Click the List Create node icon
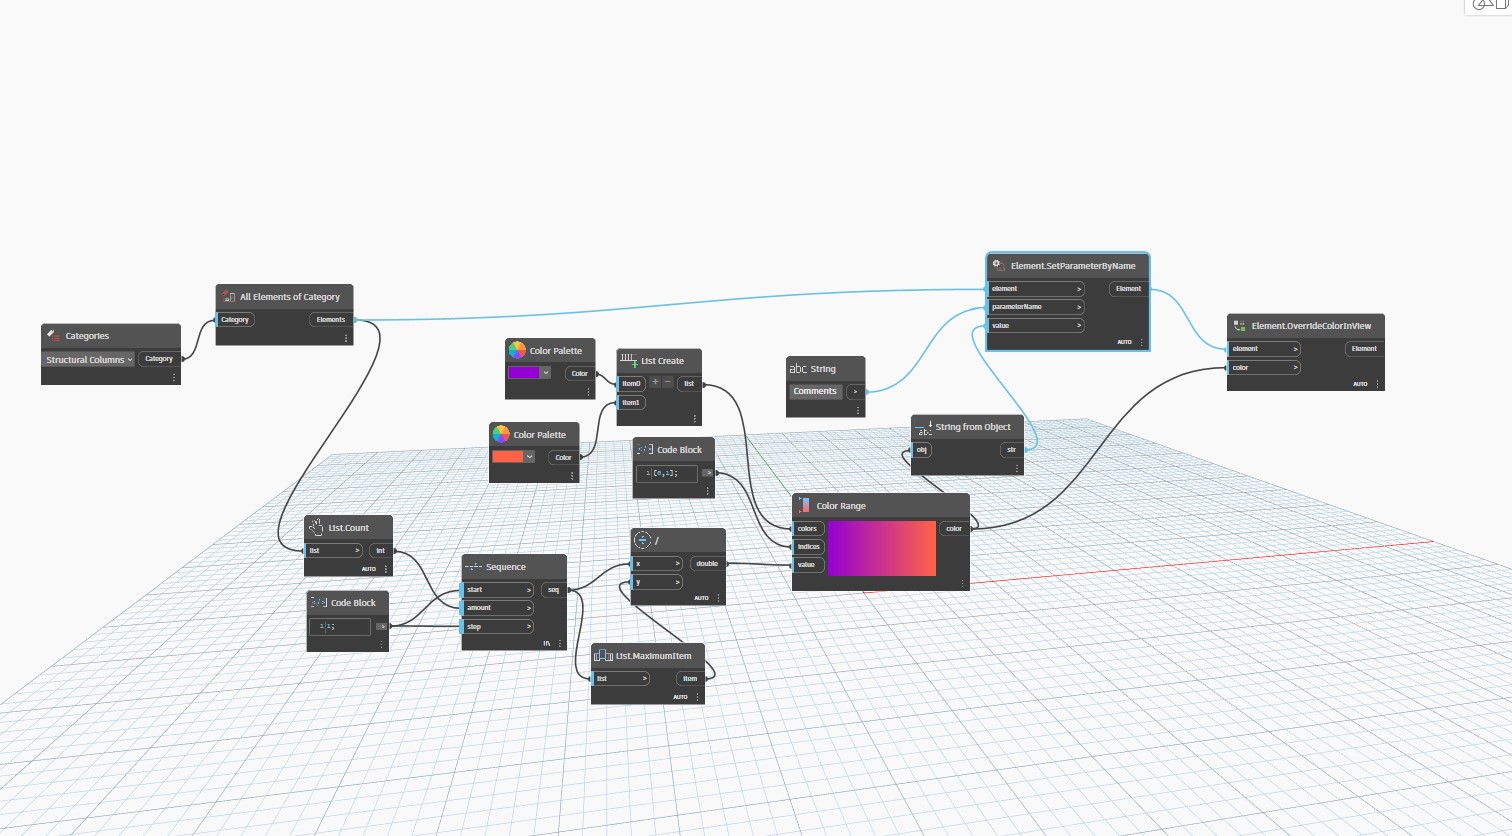The image size is (1512, 836). (628, 360)
